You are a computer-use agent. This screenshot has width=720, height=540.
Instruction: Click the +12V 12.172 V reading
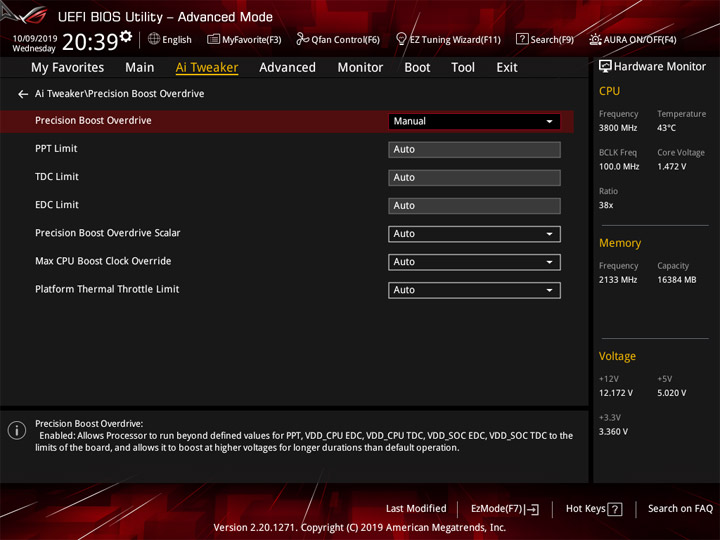616,394
